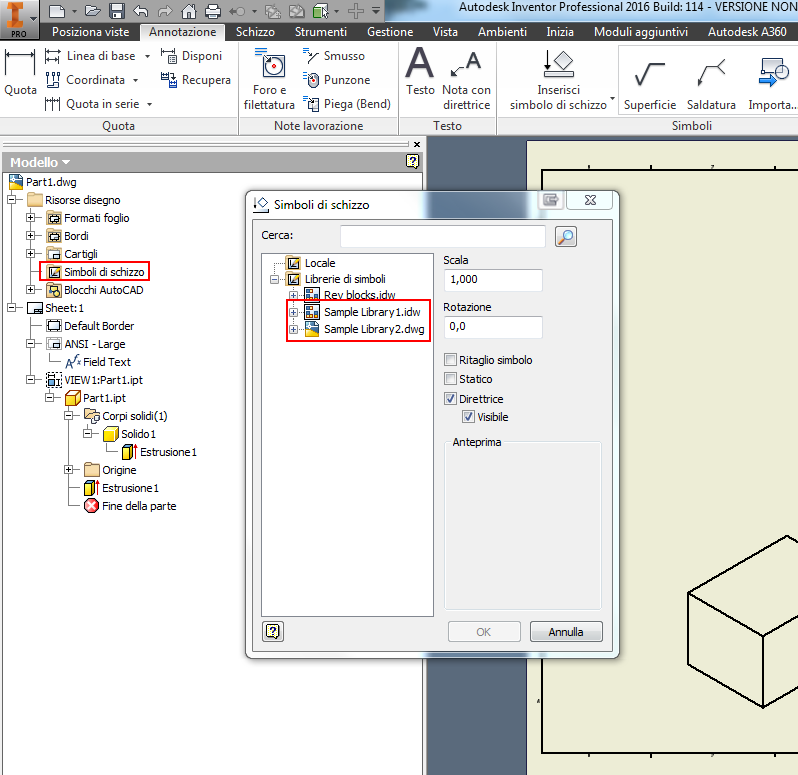Expand the Cartigli node

31,253
